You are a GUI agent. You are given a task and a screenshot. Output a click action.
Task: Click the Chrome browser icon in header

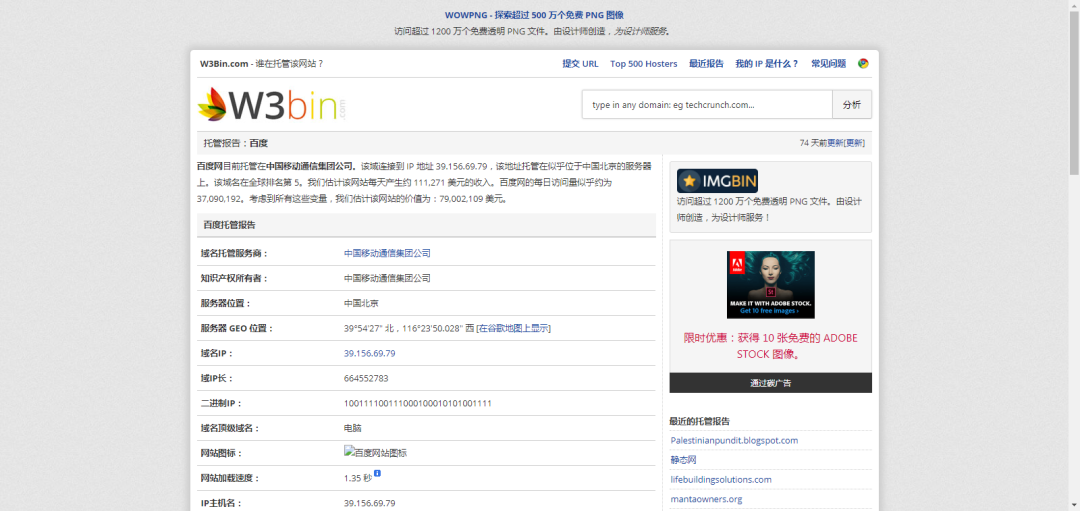coord(863,63)
